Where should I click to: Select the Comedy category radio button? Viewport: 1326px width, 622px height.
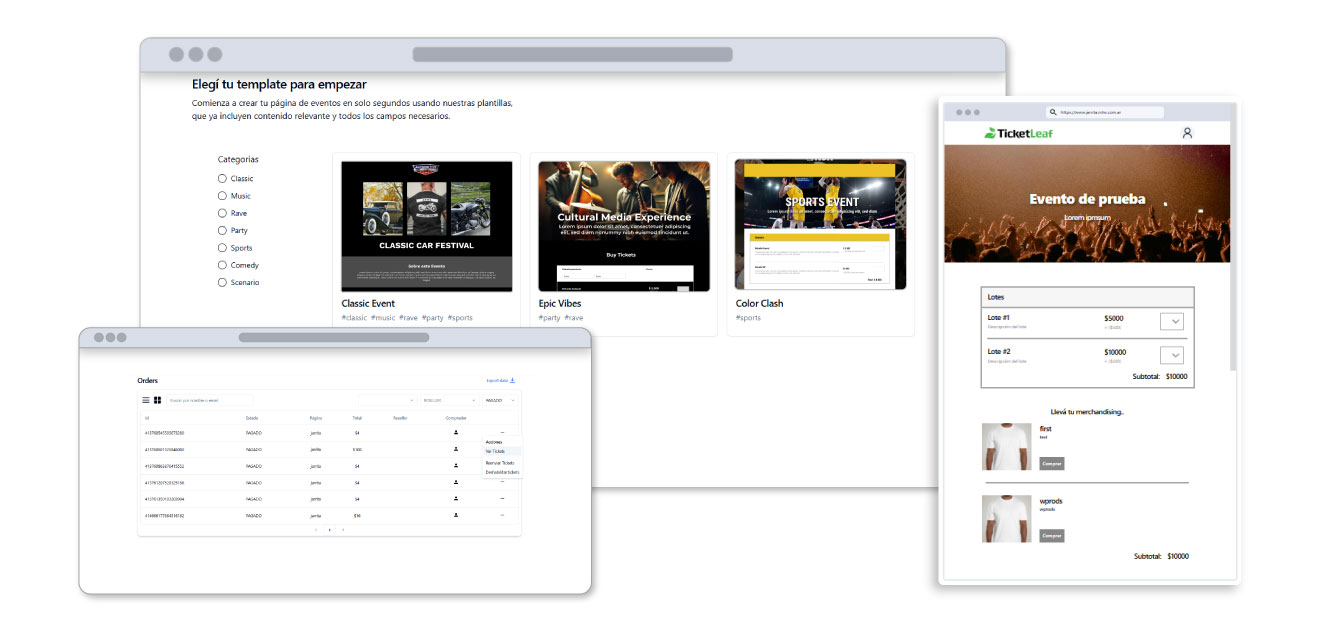(222, 265)
